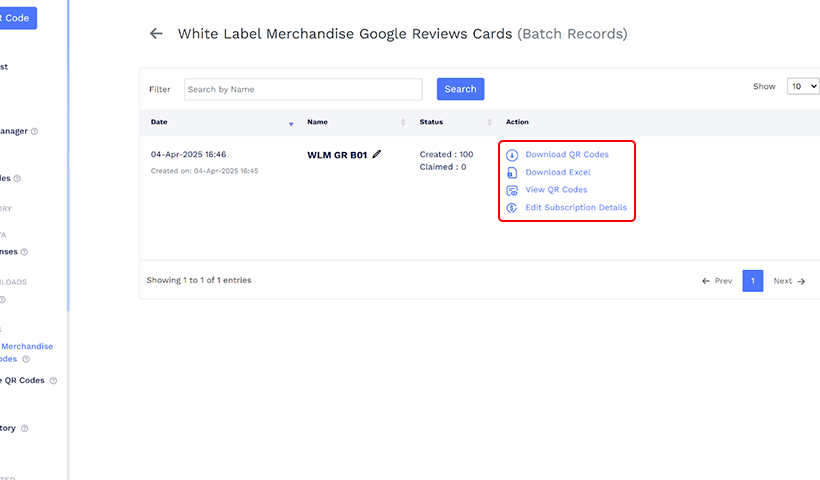Viewport: 820px width, 480px height.
Task: Open White Label Merchandise sidebar menu item
Action: [27, 347]
